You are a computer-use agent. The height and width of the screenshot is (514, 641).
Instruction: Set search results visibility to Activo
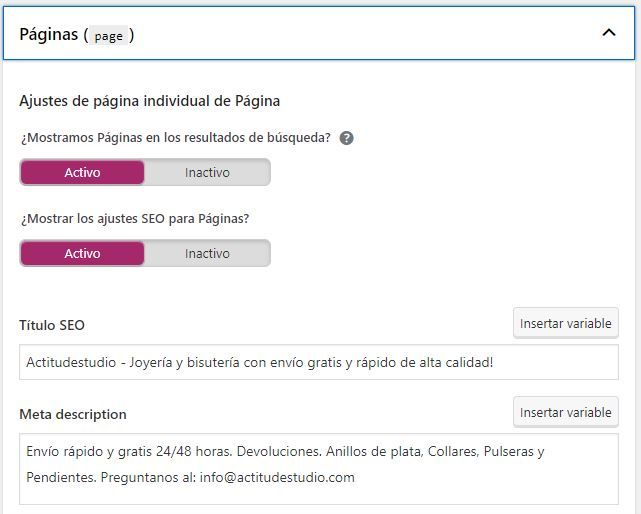(x=82, y=173)
